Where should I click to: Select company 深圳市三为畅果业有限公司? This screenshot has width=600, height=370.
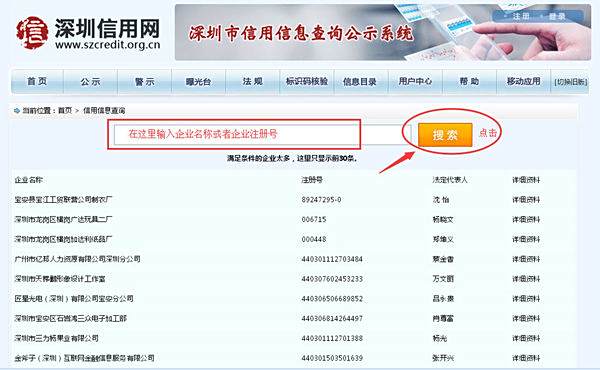pyautogui.click(x=57, y=339)
